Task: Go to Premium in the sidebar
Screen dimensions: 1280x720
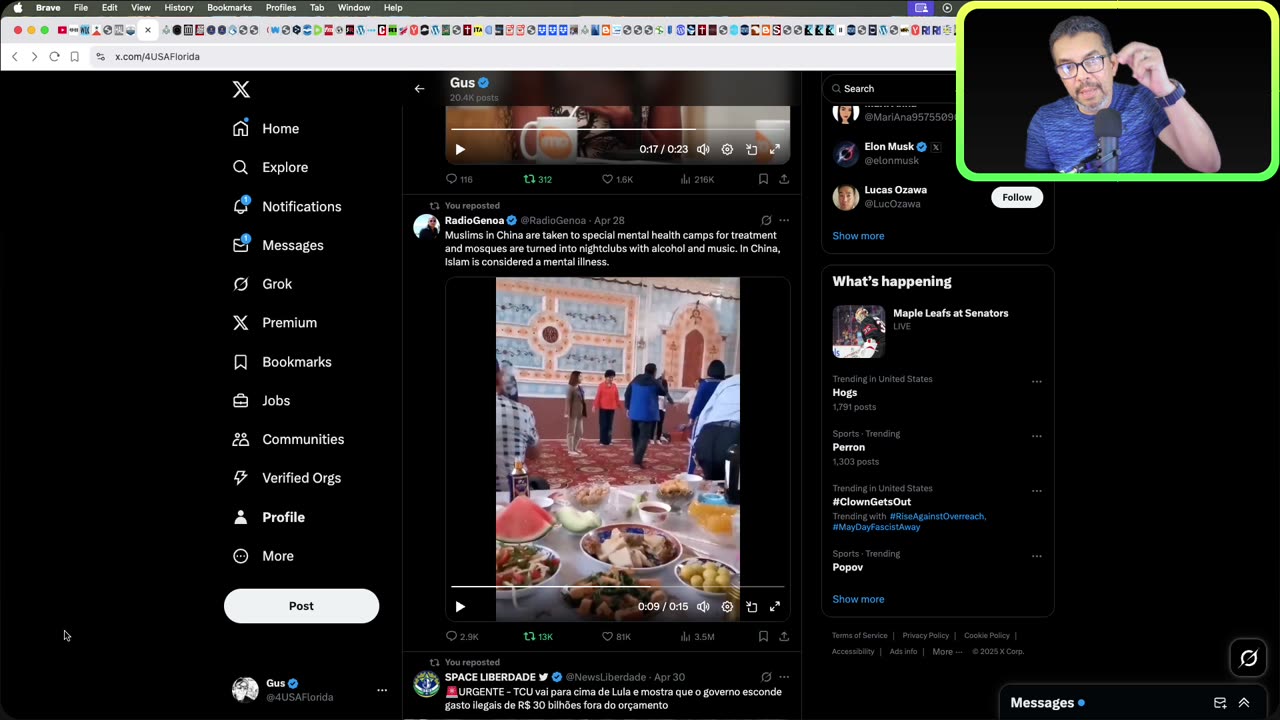Action: (276, 323)
